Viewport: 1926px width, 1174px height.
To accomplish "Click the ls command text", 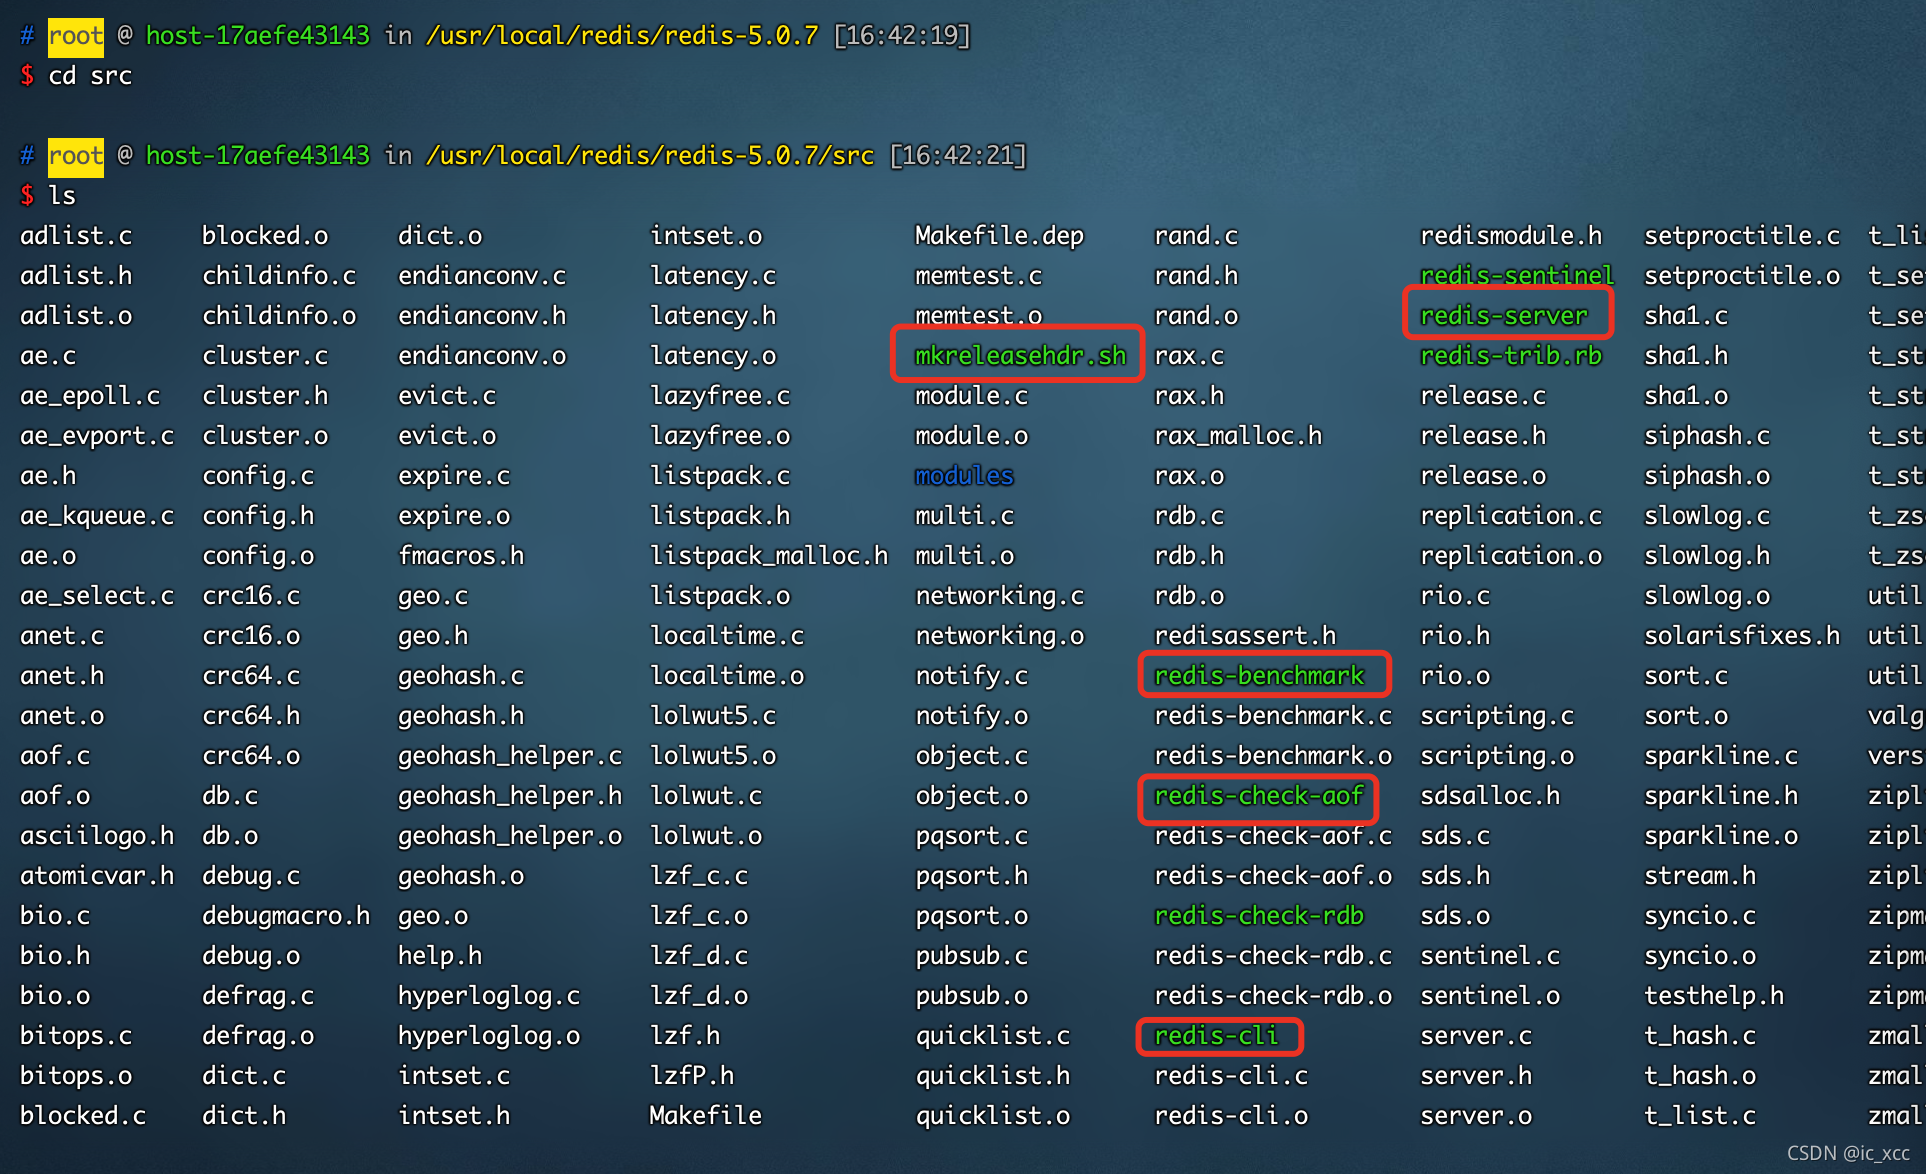I will tap(62, 196).
